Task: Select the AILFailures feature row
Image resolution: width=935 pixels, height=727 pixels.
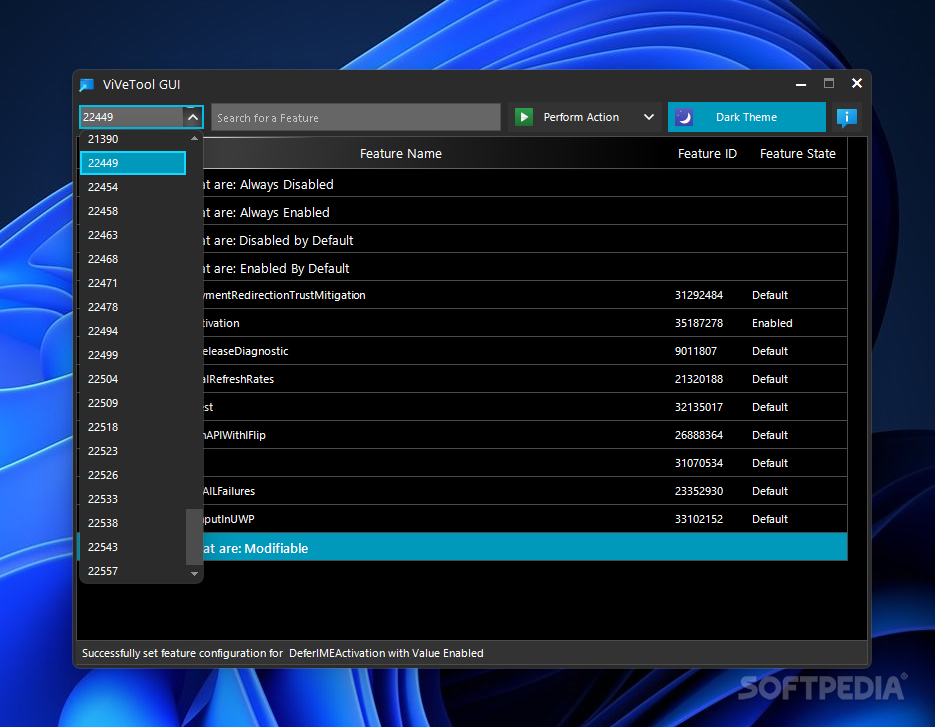Action: pyautogui.click(x=525, y=491)
